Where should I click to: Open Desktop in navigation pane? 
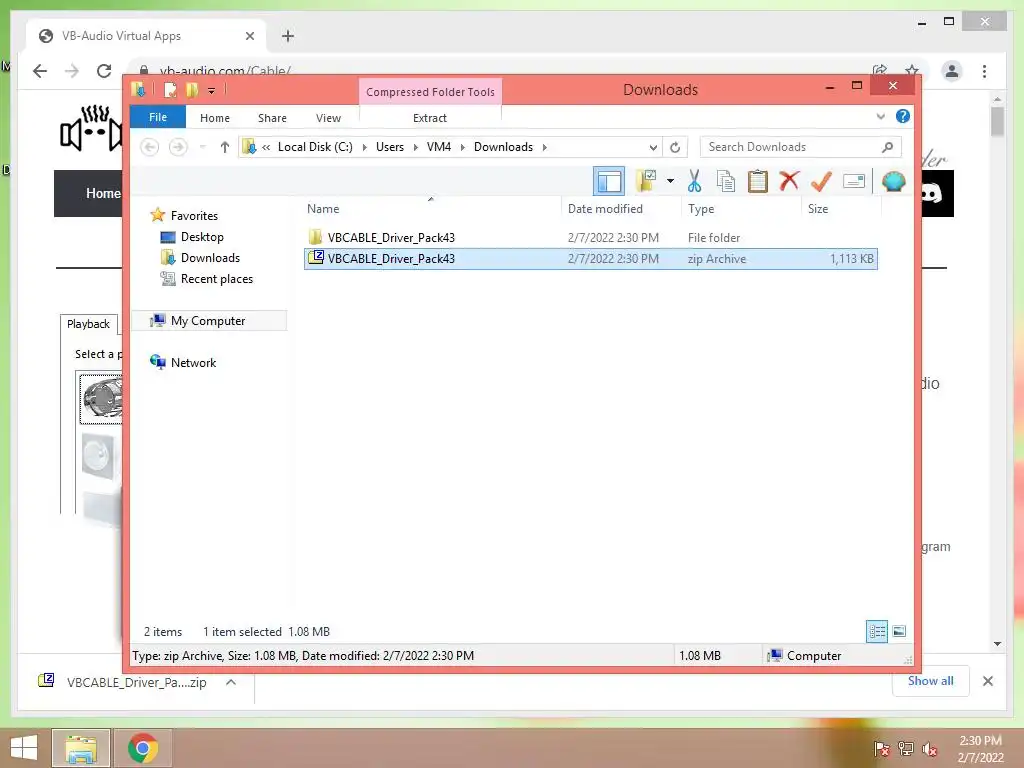click(202, 237)
